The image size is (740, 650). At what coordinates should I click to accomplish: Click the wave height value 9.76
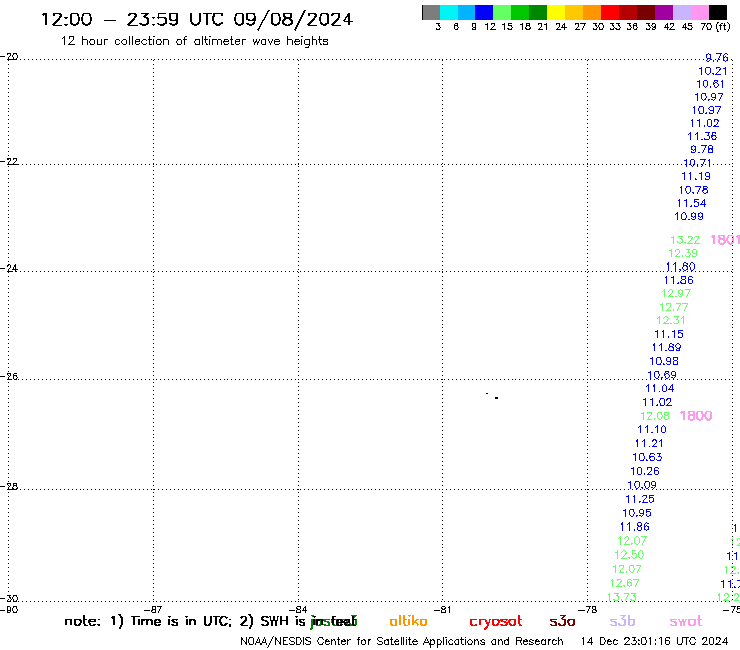tap(716, 58)
